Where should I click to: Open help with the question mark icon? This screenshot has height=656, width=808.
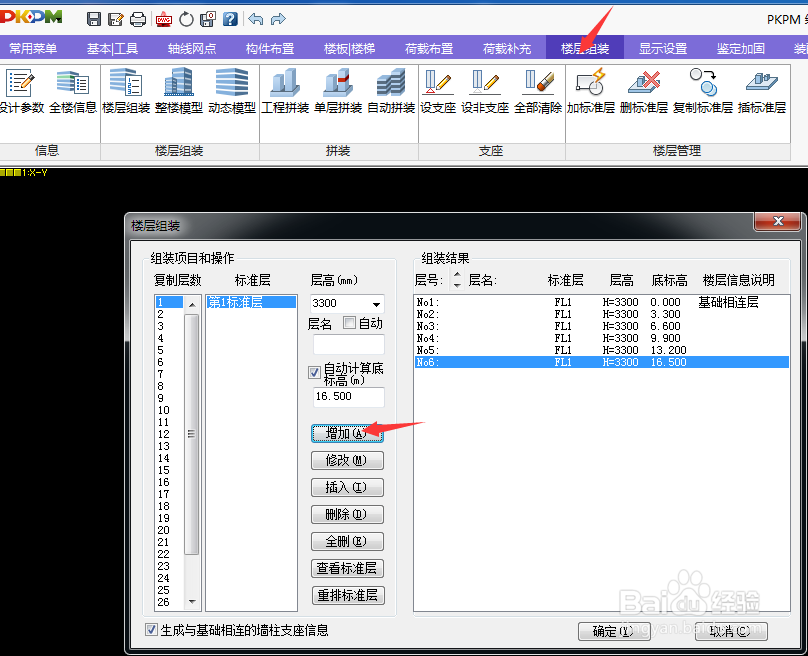coord(230,20)
